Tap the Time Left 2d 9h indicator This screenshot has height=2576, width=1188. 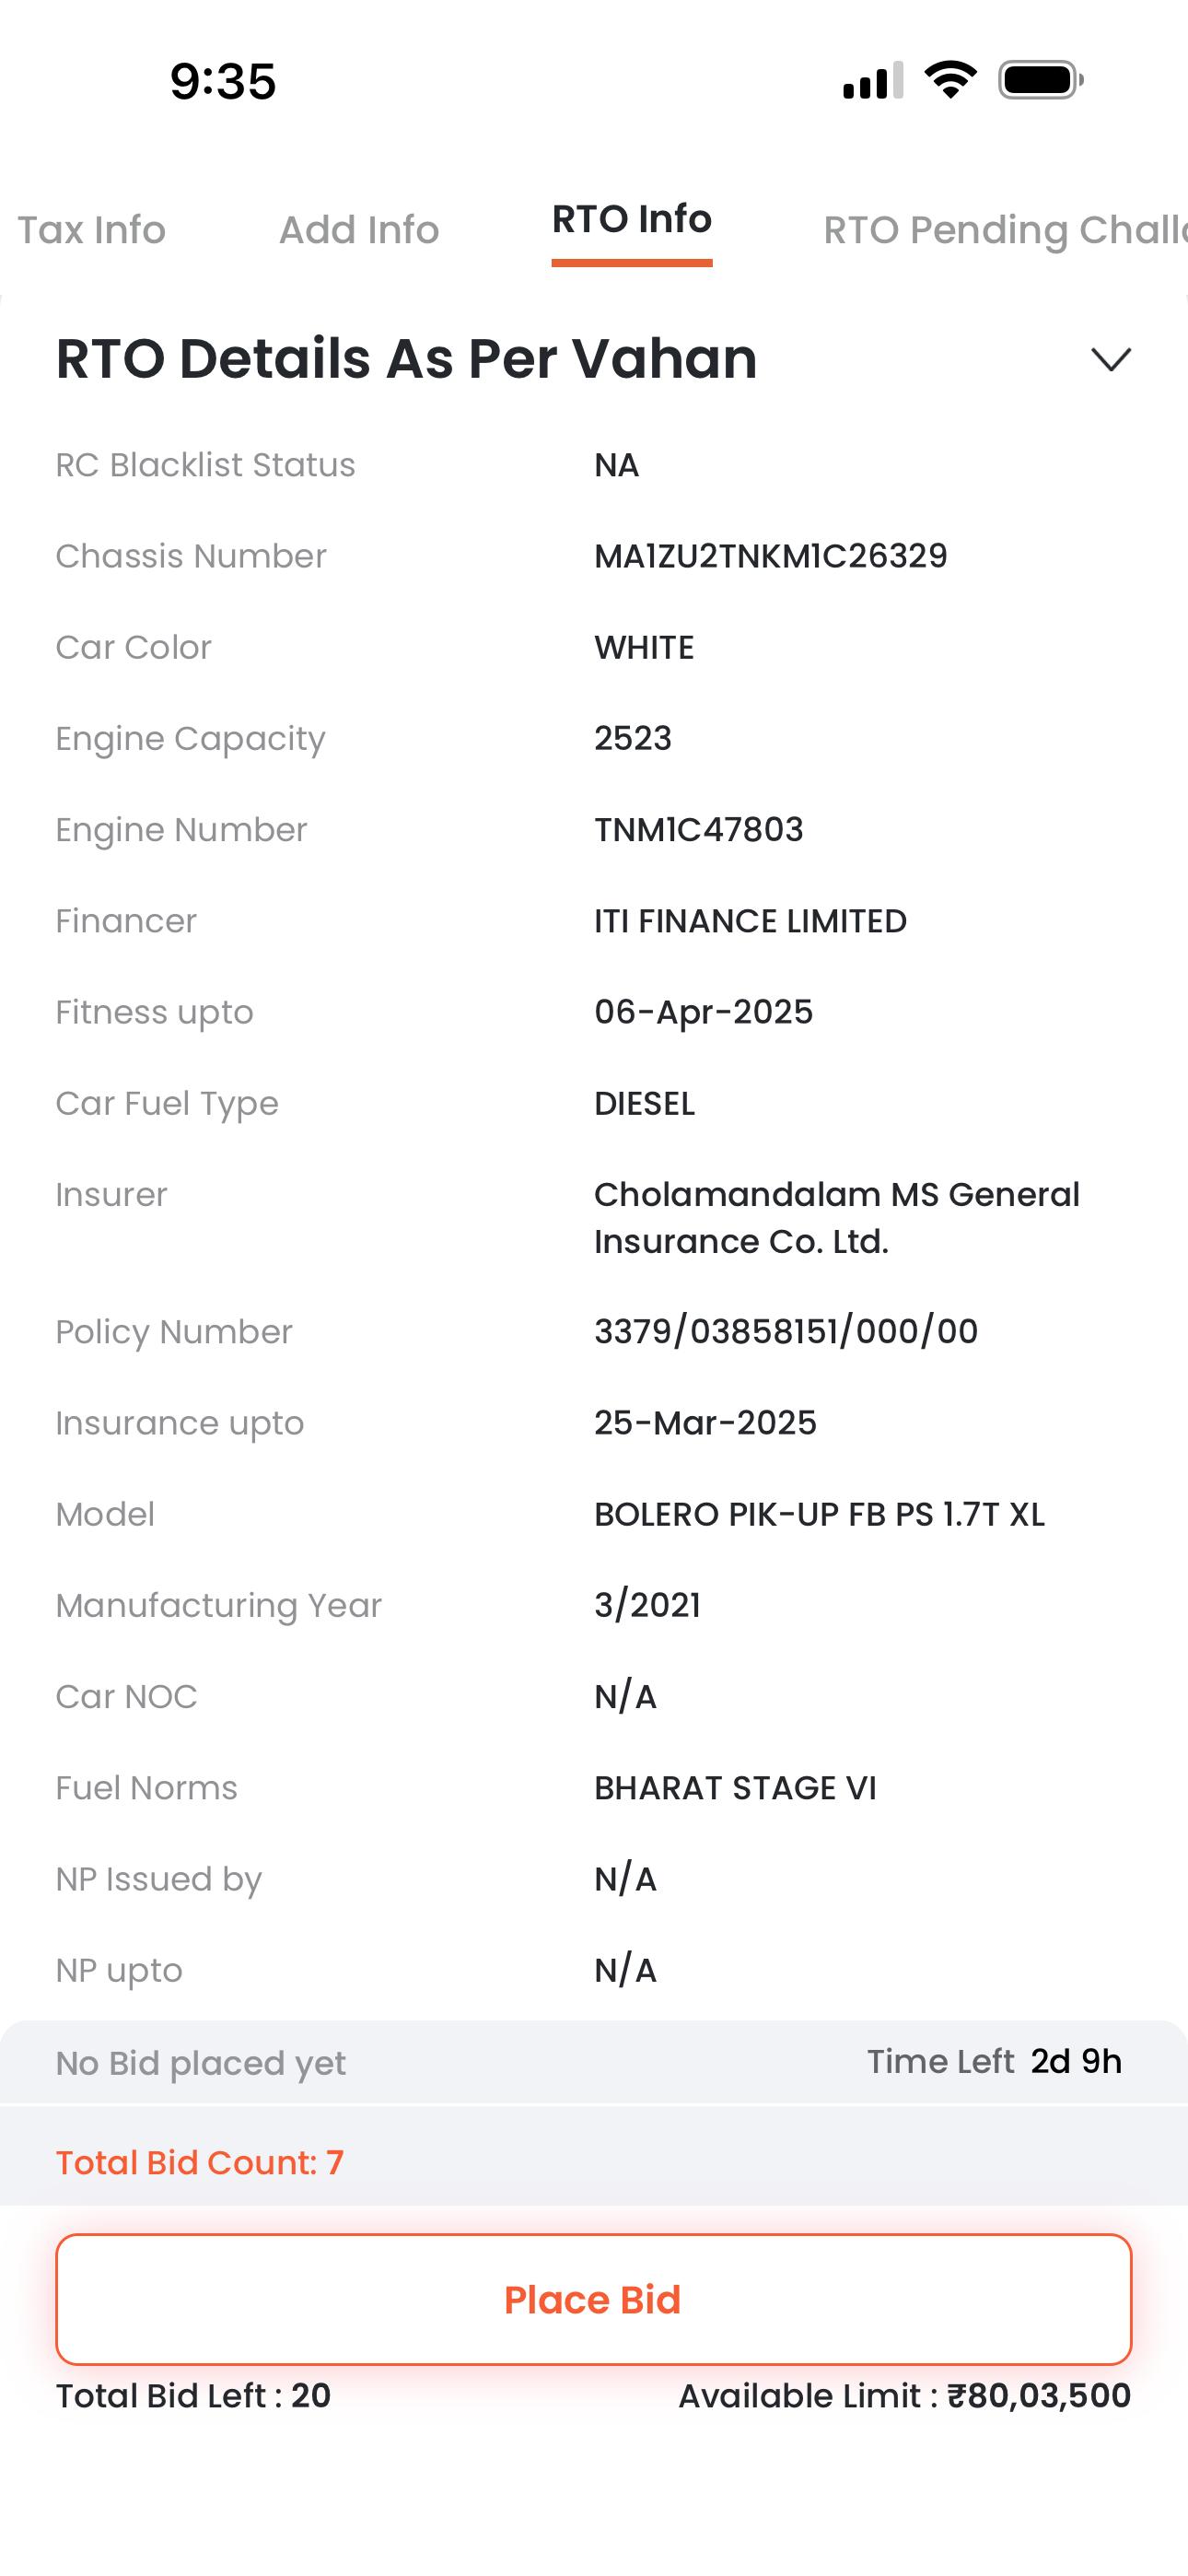tap(993, 2061)
